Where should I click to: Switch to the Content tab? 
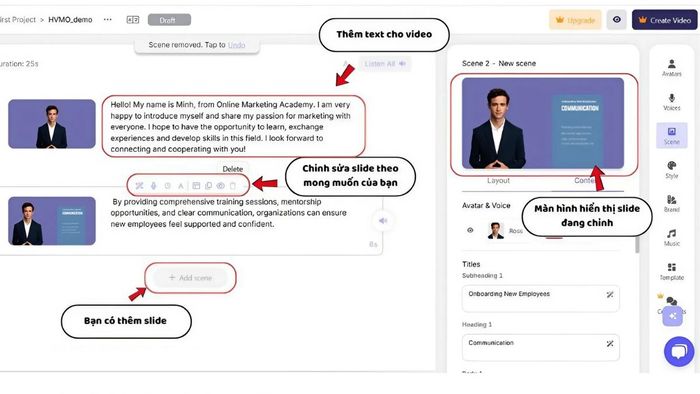click(x=585, y=181)
